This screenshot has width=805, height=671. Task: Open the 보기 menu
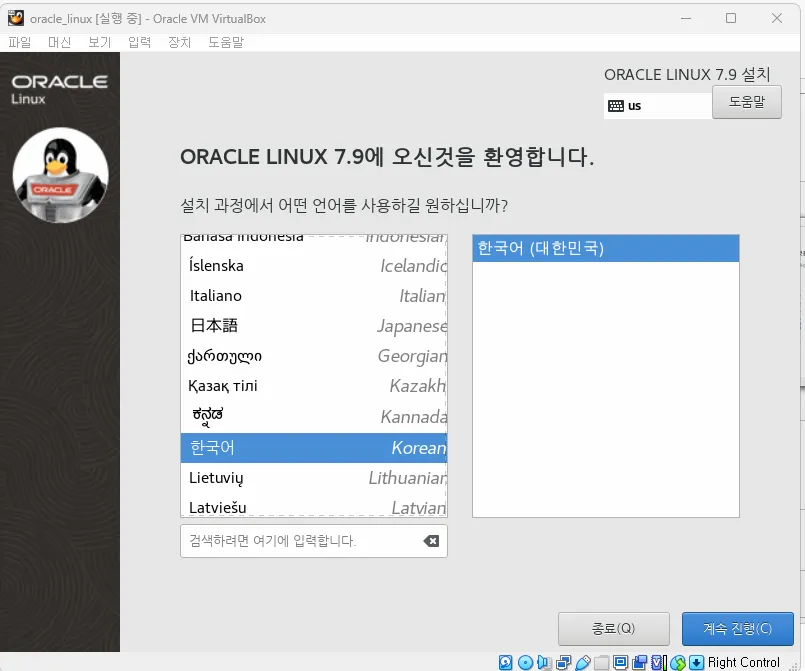pos(99,42)
